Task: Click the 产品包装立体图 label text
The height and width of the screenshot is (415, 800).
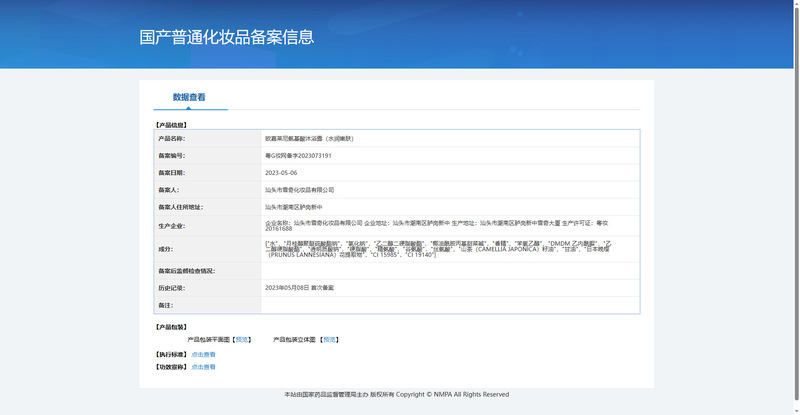Action: [x=294, y=339]
